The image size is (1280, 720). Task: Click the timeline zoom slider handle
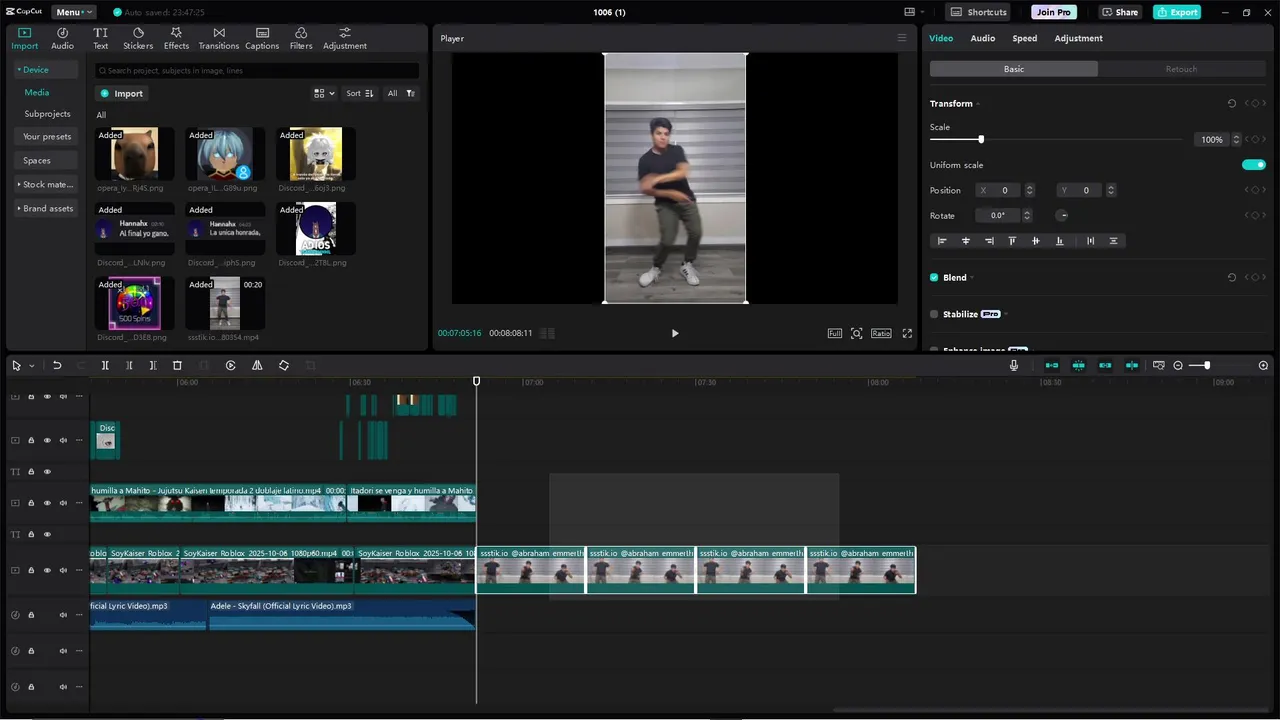coord(1207,365)
